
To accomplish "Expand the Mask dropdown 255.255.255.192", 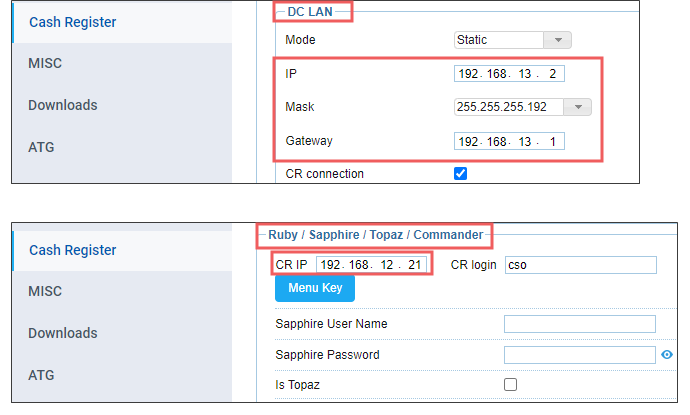I will tap(523, 107).
